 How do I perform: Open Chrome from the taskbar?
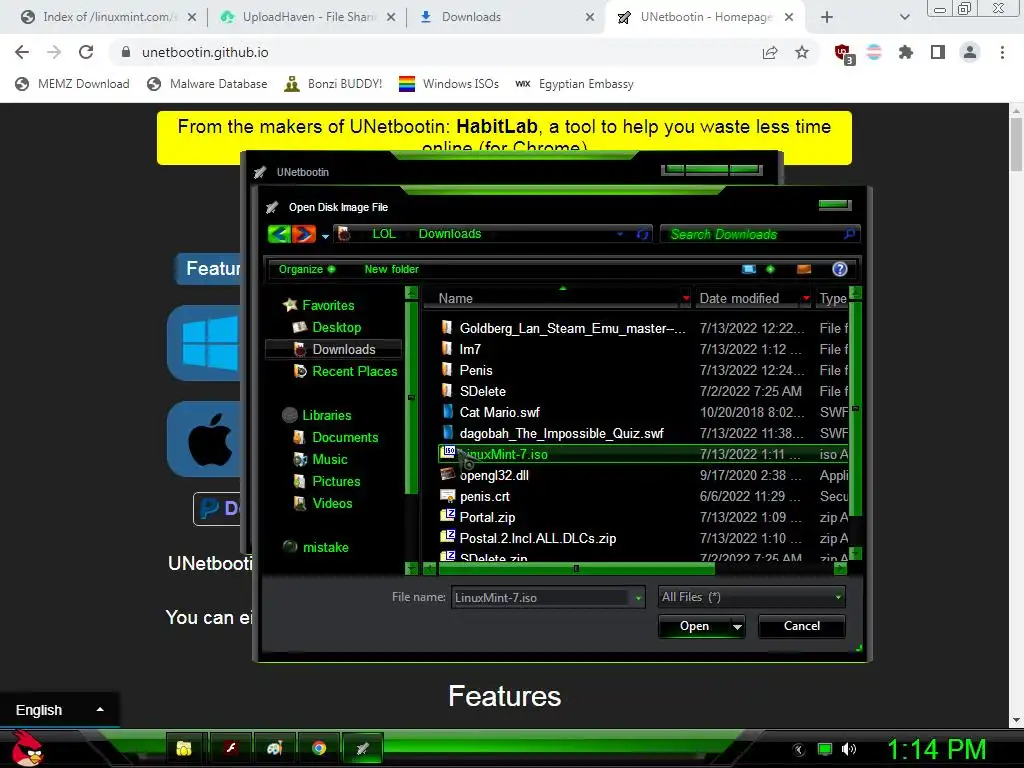(319, 748)
